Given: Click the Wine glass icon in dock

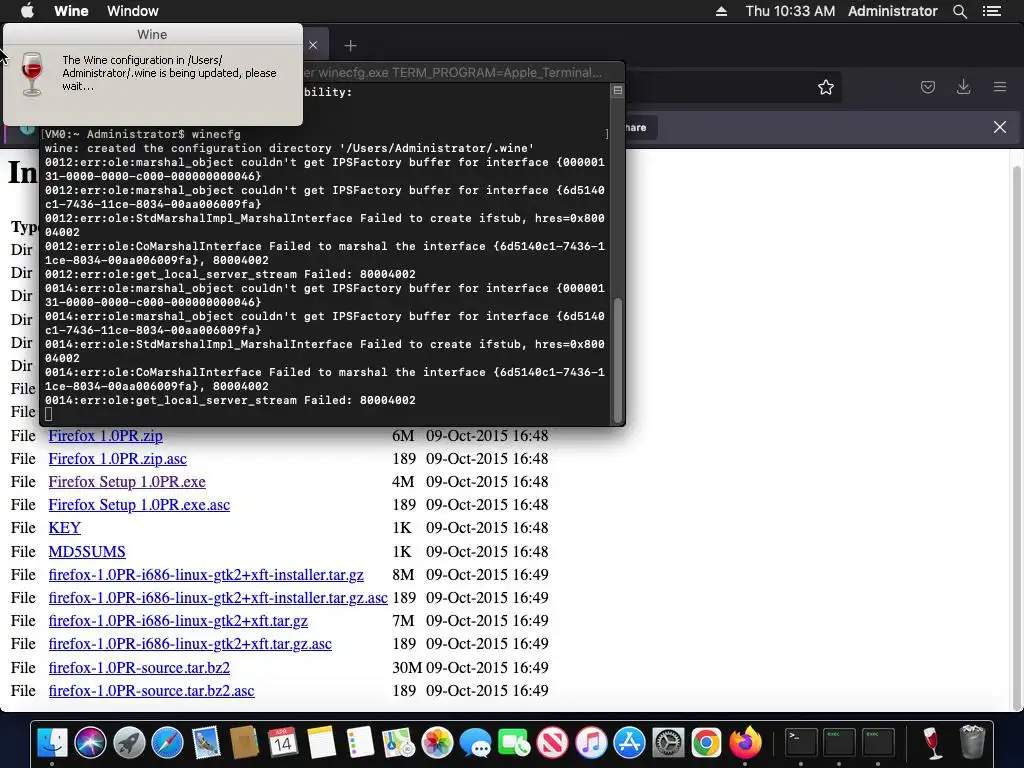Looking at the screenshot, I should pyautogui.click(x=932, y=743).
